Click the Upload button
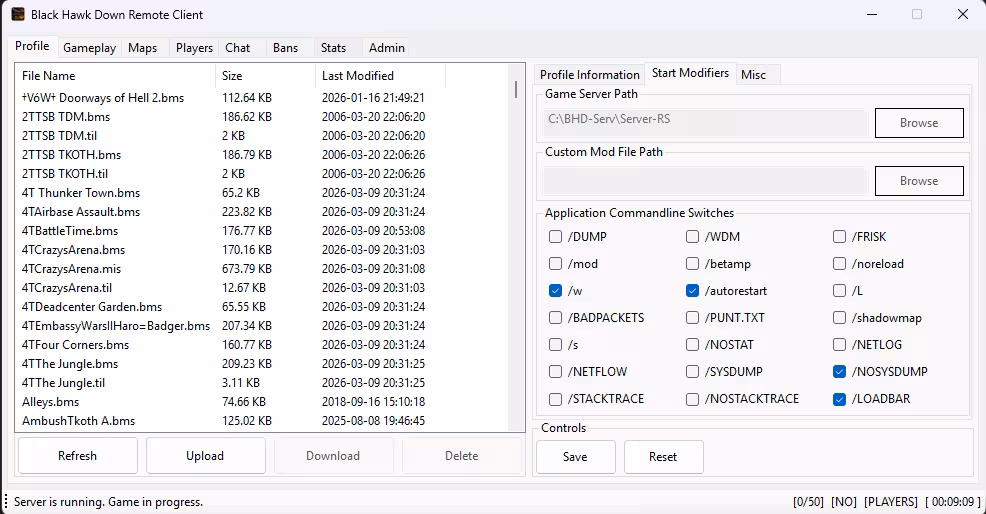 [x=205, y=455]
